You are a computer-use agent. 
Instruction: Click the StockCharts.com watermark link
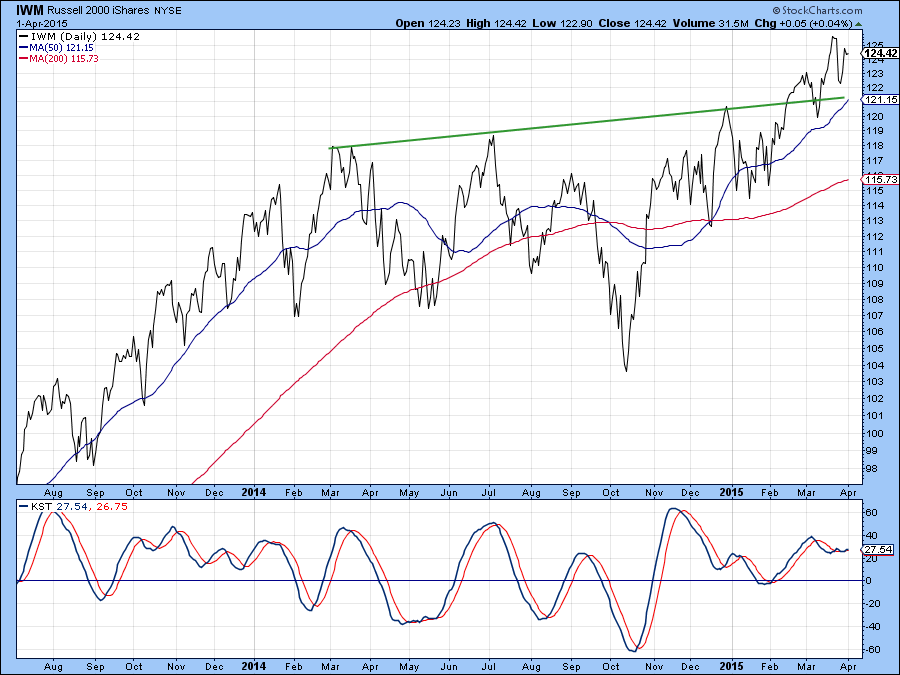[817, 10]
